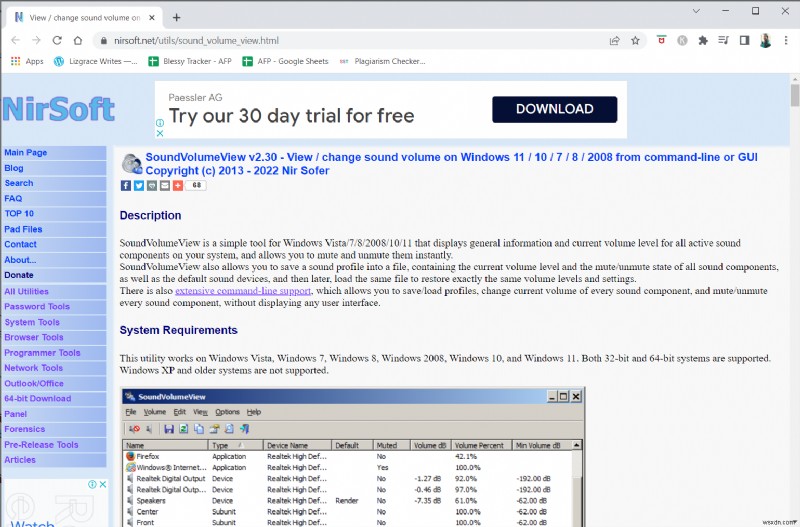Click the page vertical scrollbar thumb
Screen dimensions: 800x527
click(794, 95)
